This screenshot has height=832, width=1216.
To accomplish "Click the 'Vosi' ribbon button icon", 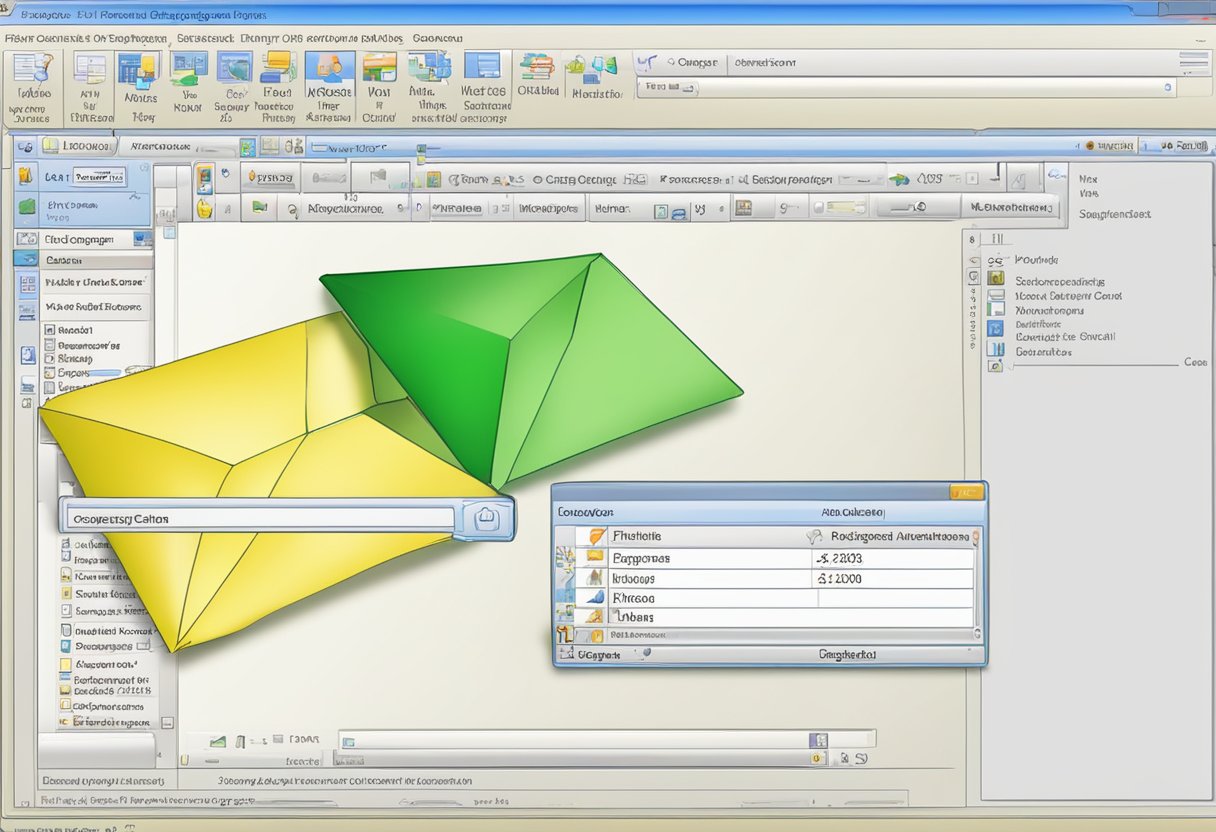I will pyautogui.click(x=379, y=68).
